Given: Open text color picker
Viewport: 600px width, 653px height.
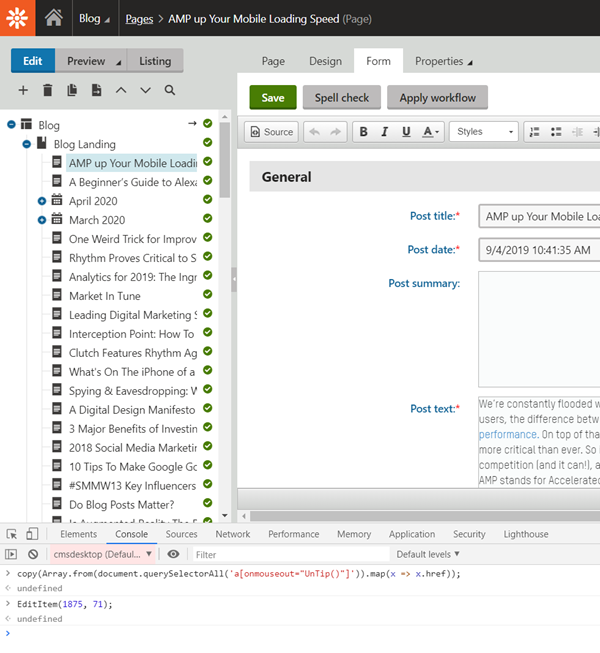Looking at the screenshot, I should (431, 132).
